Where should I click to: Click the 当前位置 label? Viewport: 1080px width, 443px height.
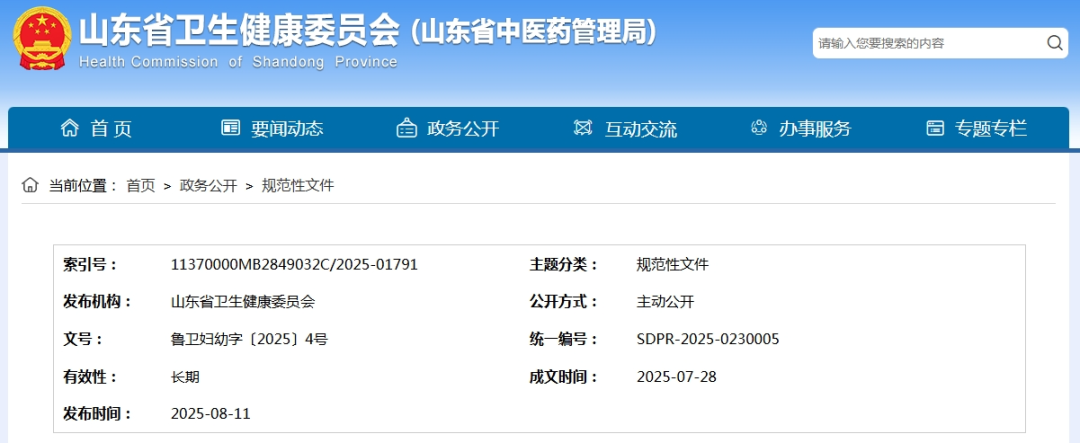coord(83,185)
